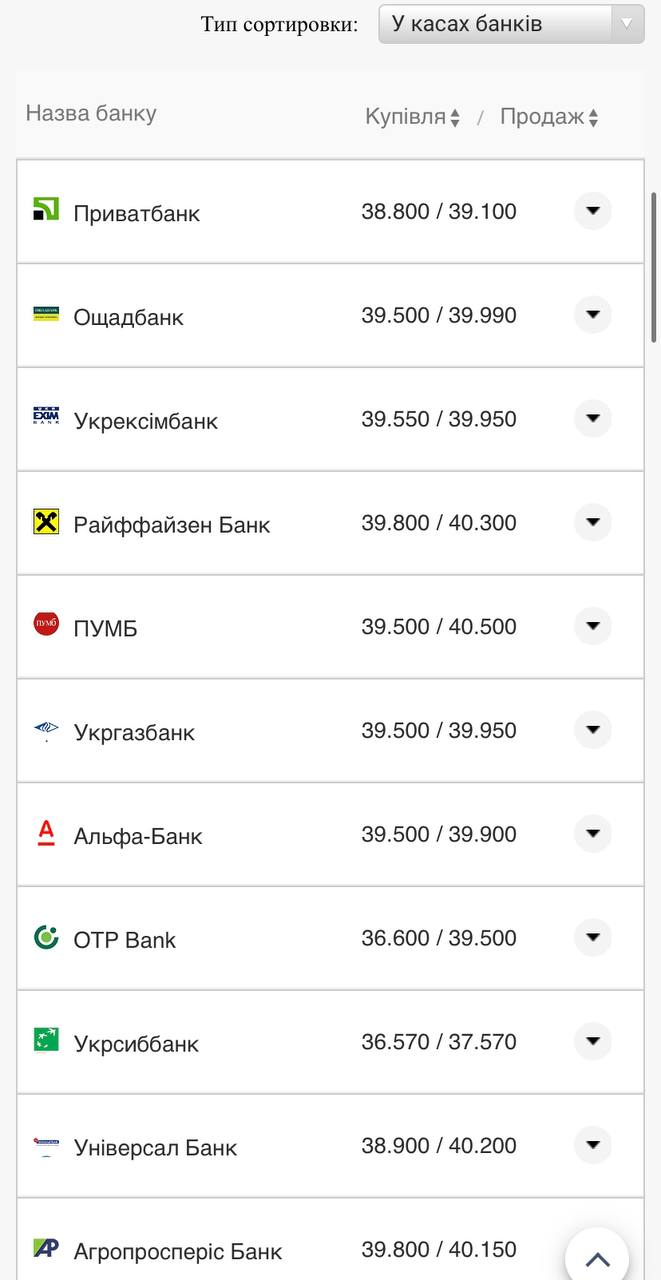Viewport: 661px width, 1280px height.
Task: Click the Назва банку column header
Action: click(91, 113)
